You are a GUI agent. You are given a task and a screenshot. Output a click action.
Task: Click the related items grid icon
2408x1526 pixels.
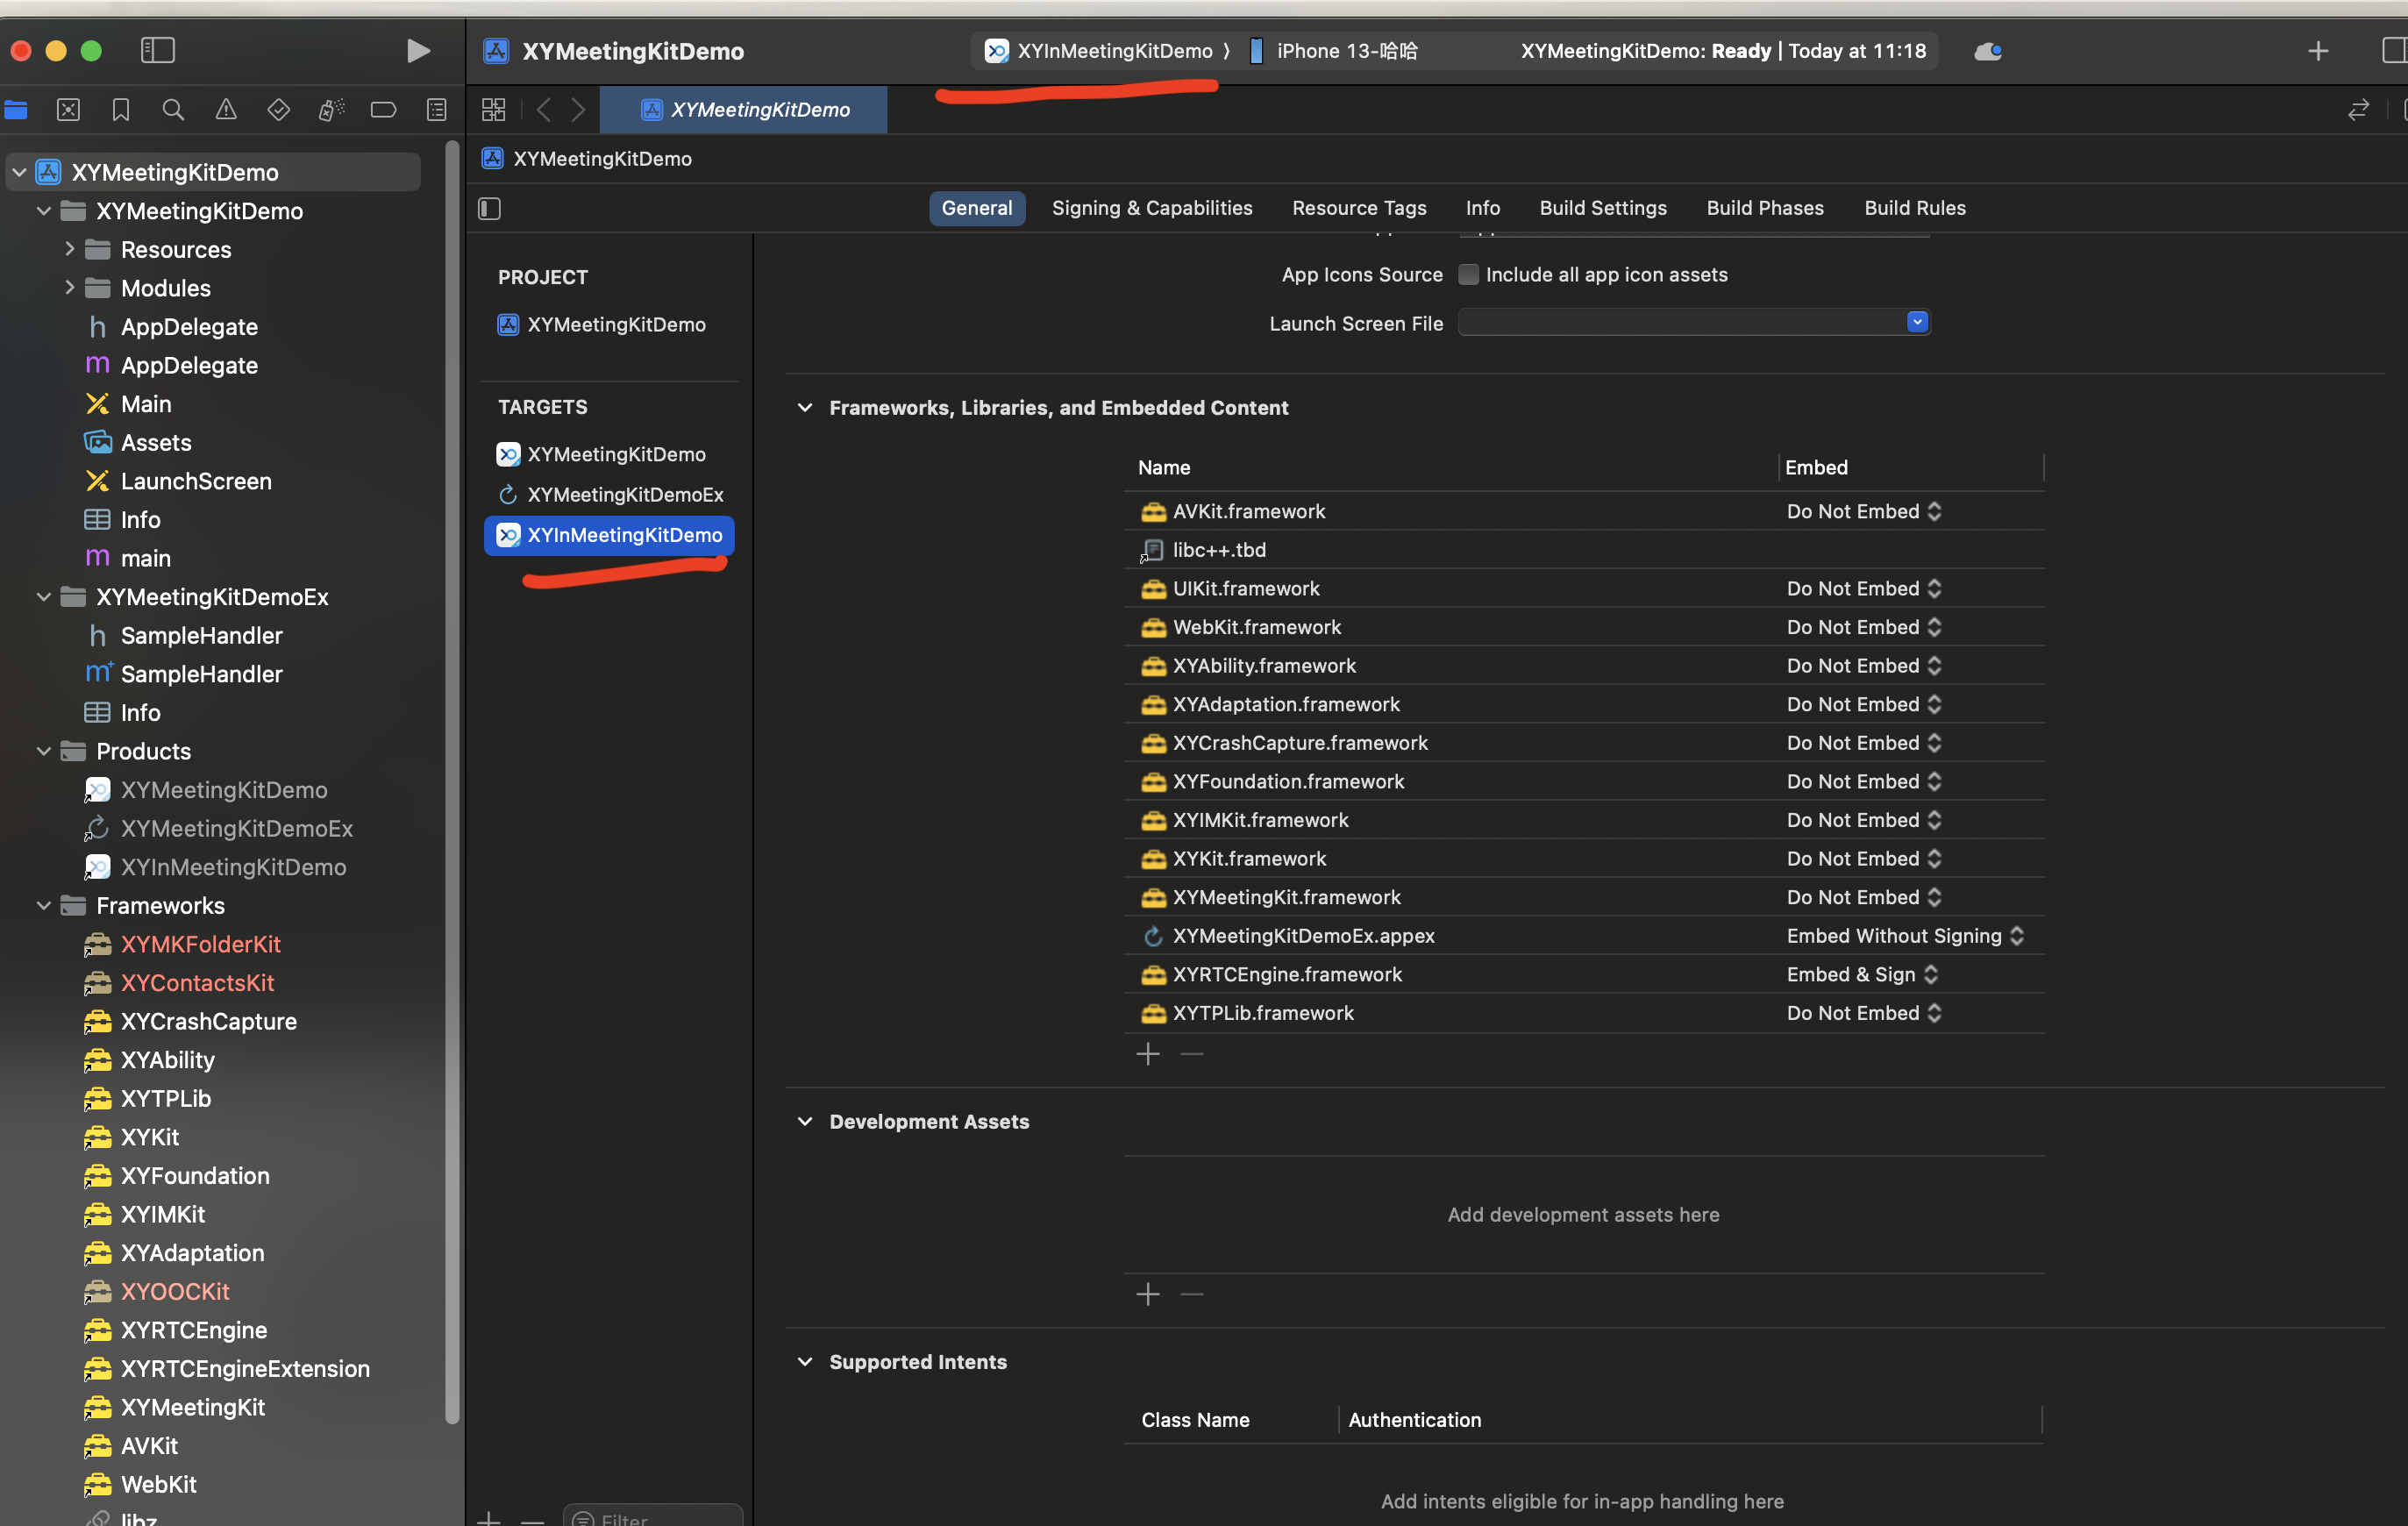494,110
